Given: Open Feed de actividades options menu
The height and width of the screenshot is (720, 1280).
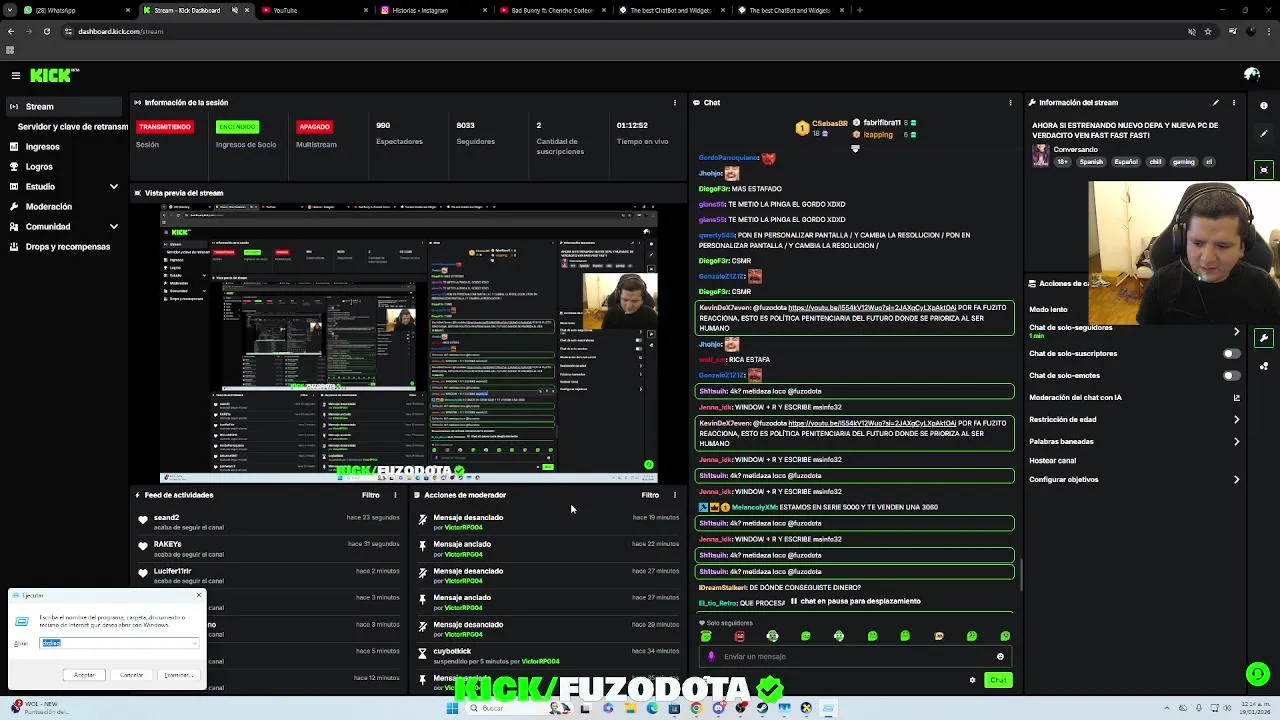Looking at the screenshot, I should [395, 495].
